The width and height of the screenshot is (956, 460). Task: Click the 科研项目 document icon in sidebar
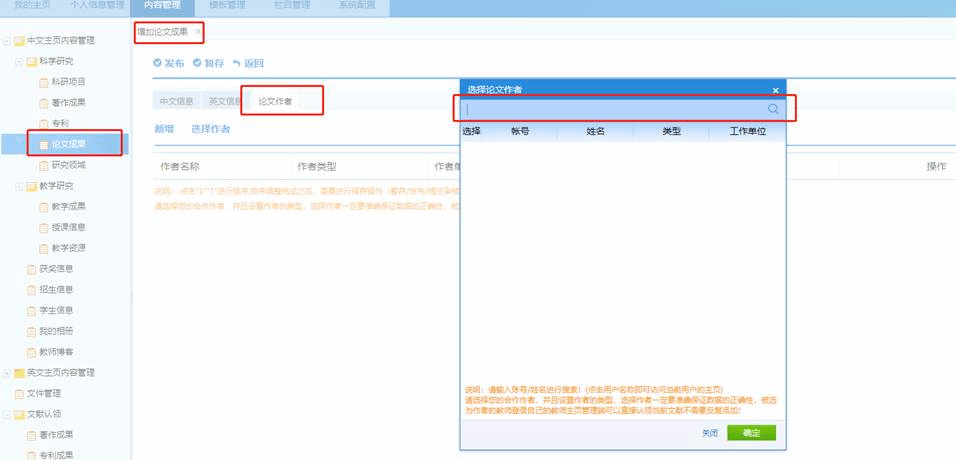(x=43, y=82)
